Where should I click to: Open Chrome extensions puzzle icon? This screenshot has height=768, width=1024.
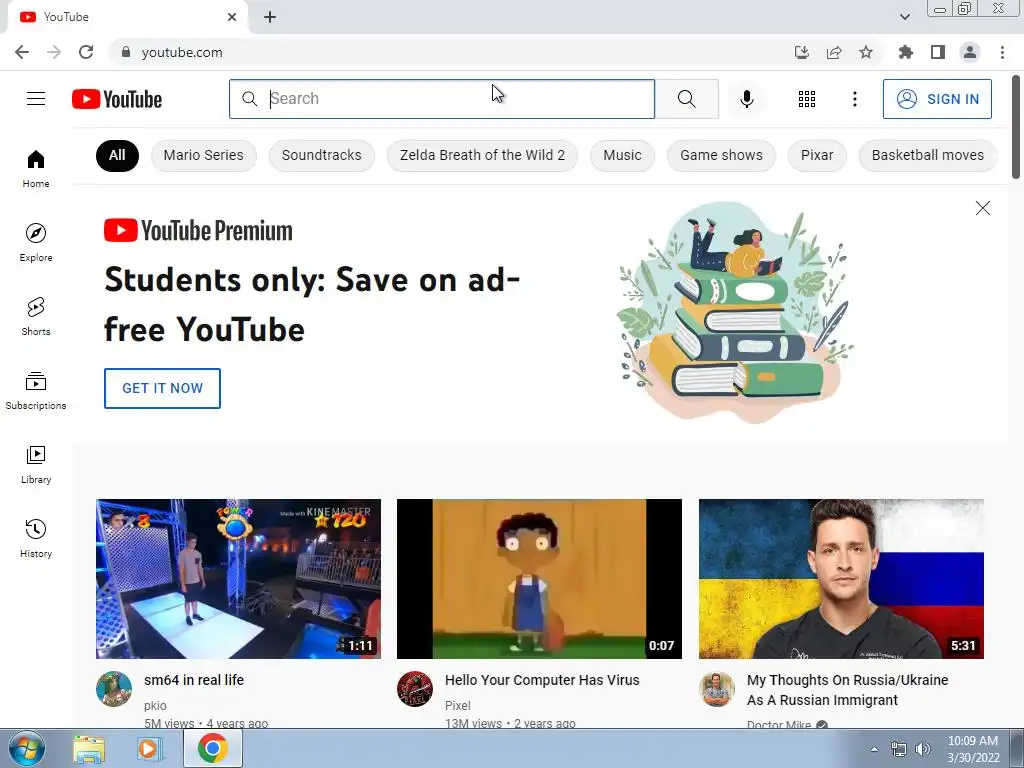click(905, 52)
